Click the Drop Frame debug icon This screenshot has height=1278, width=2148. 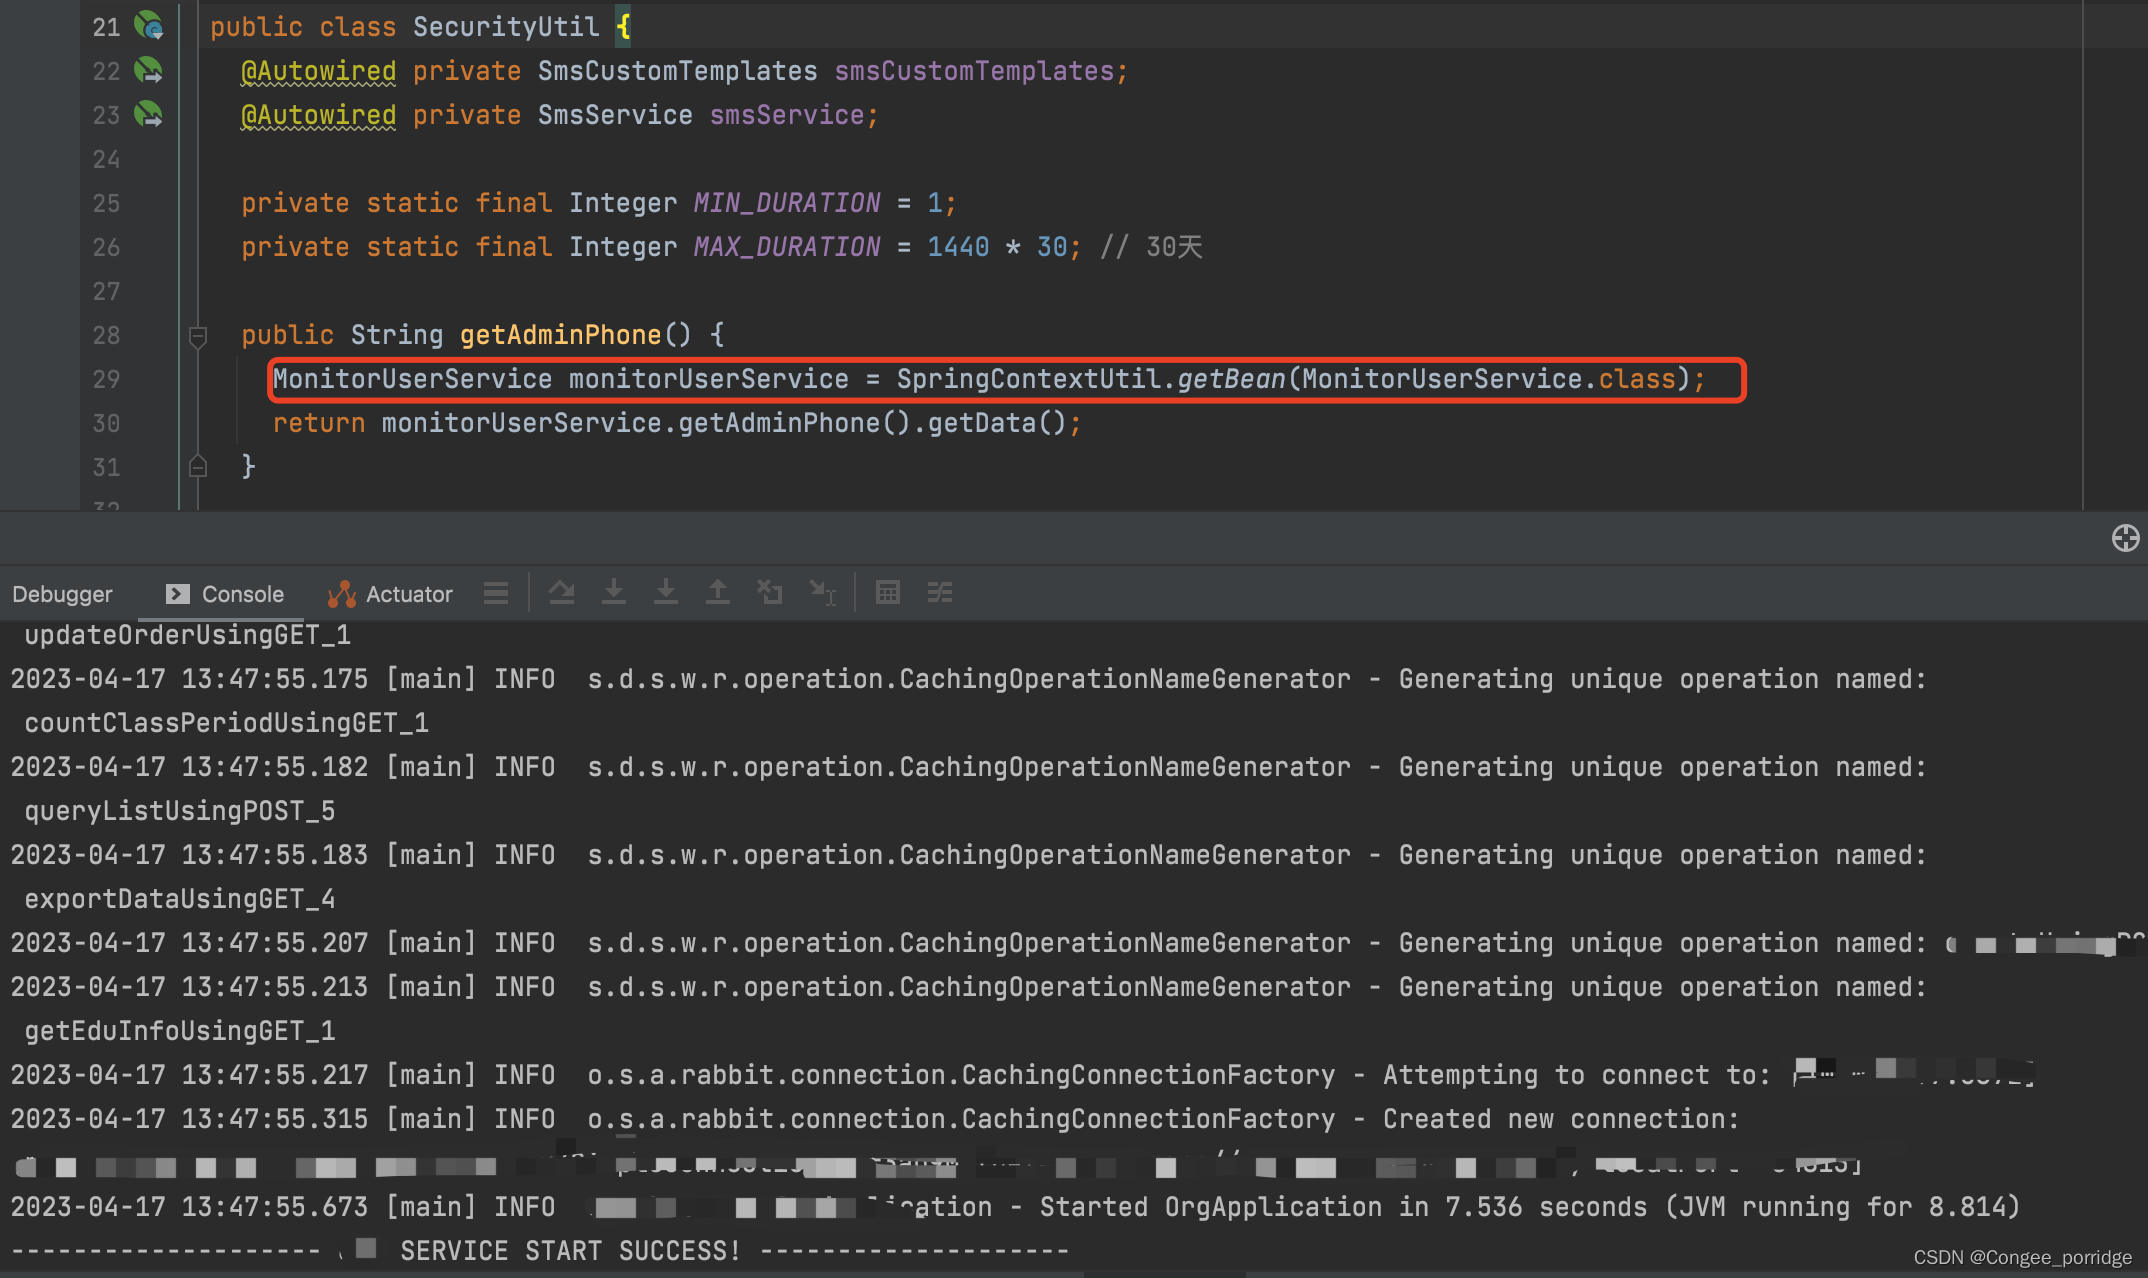[x=770, y=593]
